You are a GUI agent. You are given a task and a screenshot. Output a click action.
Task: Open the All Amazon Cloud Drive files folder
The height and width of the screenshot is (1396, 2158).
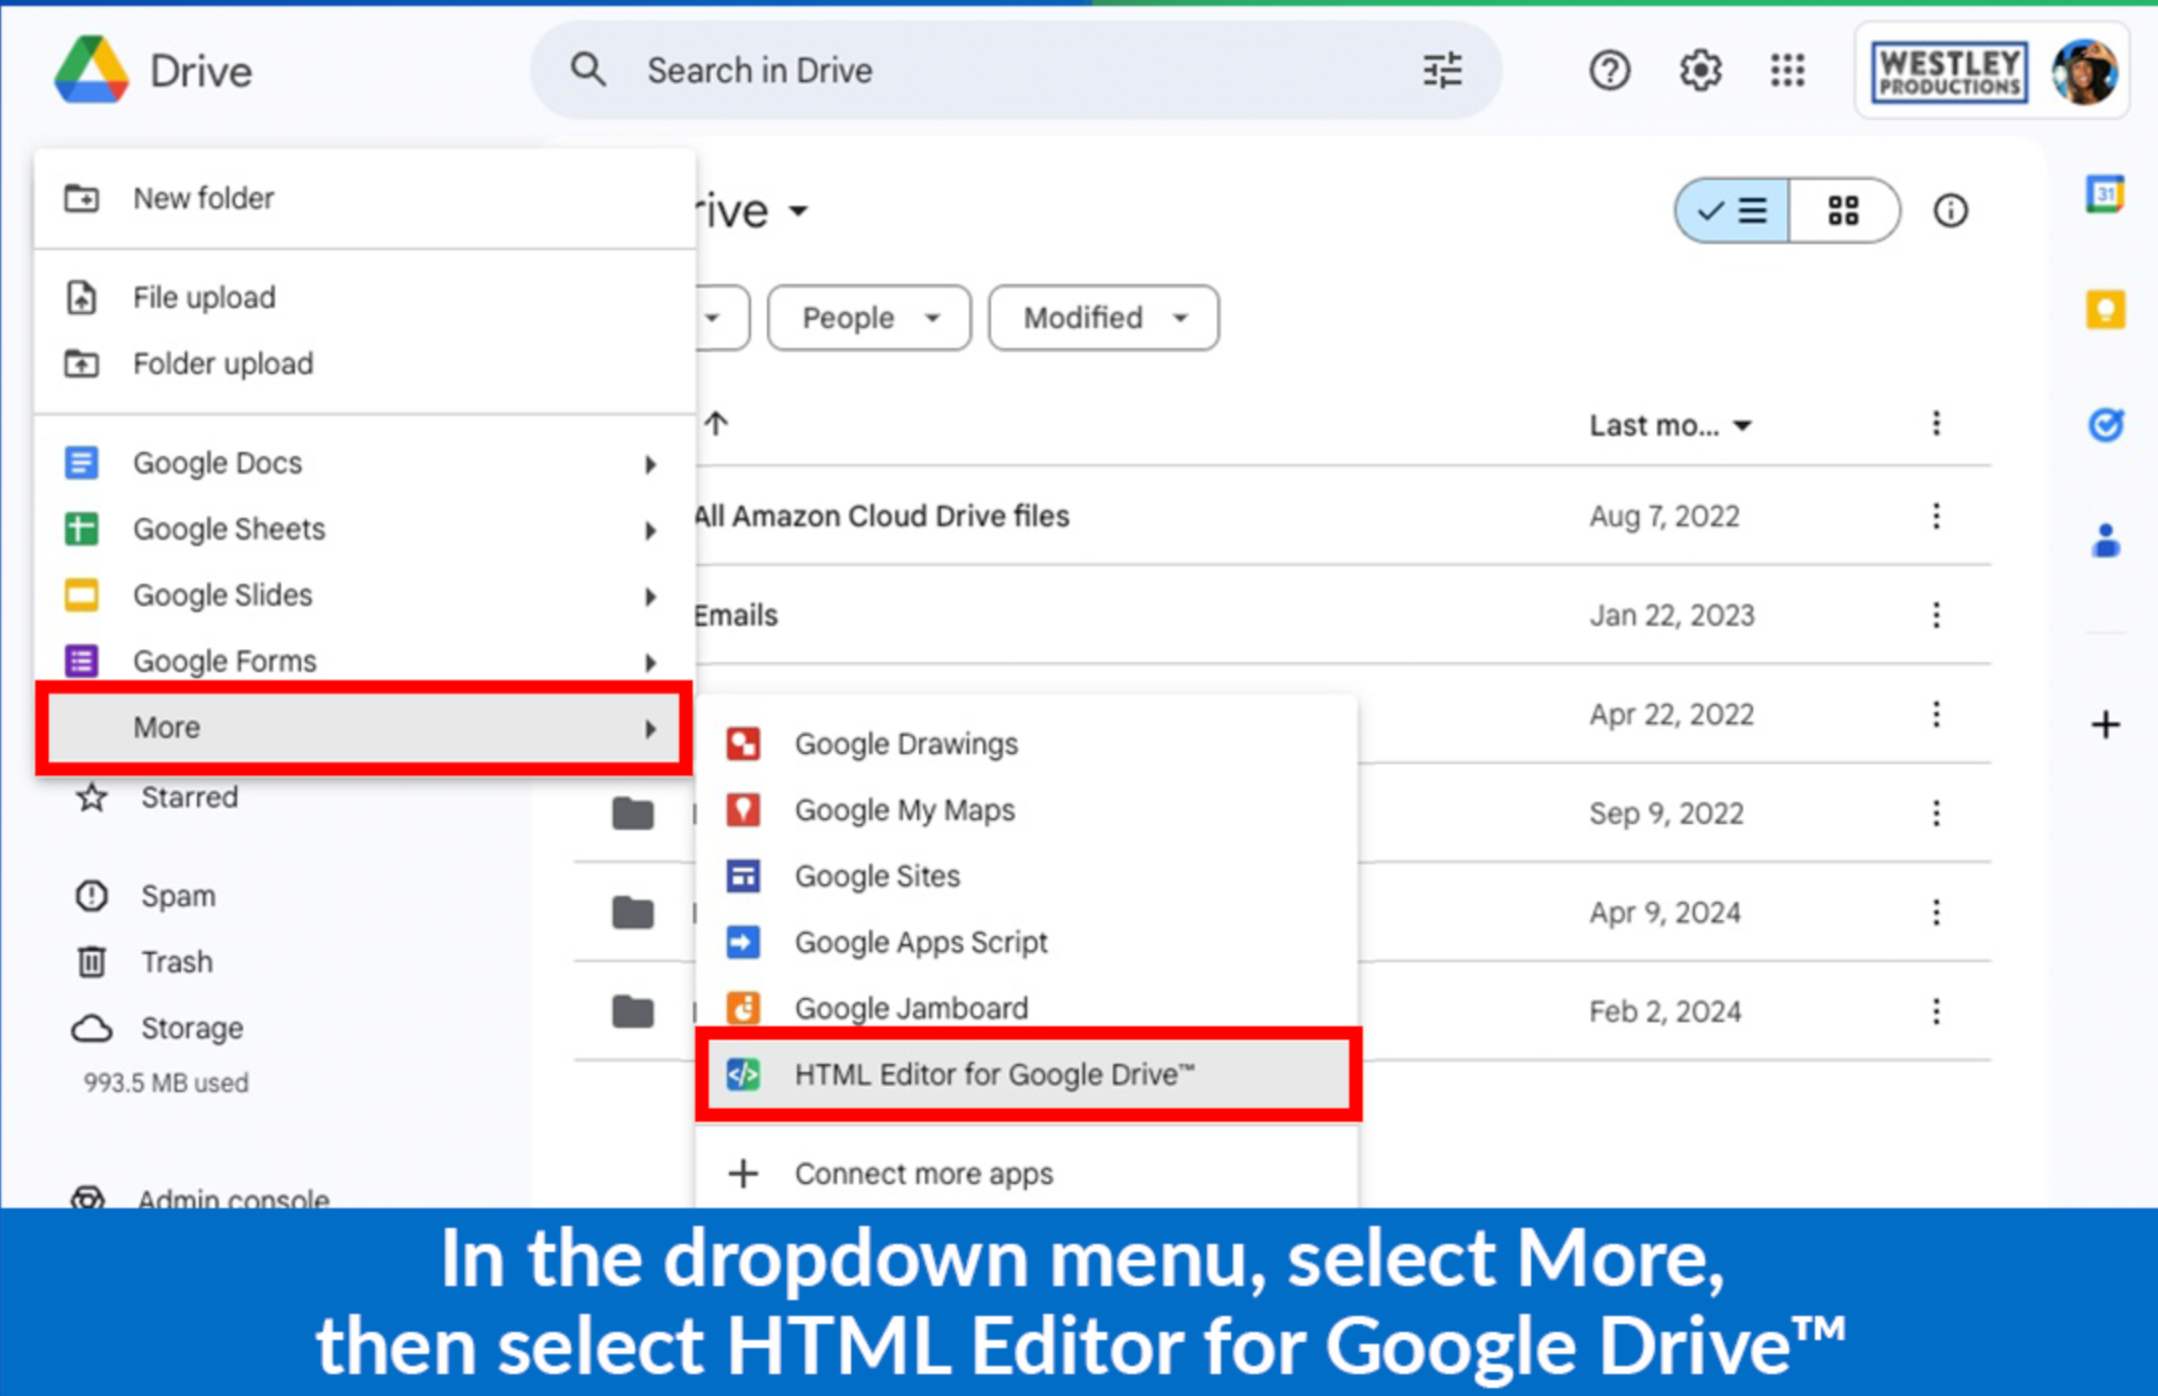(x=882, y=516)
